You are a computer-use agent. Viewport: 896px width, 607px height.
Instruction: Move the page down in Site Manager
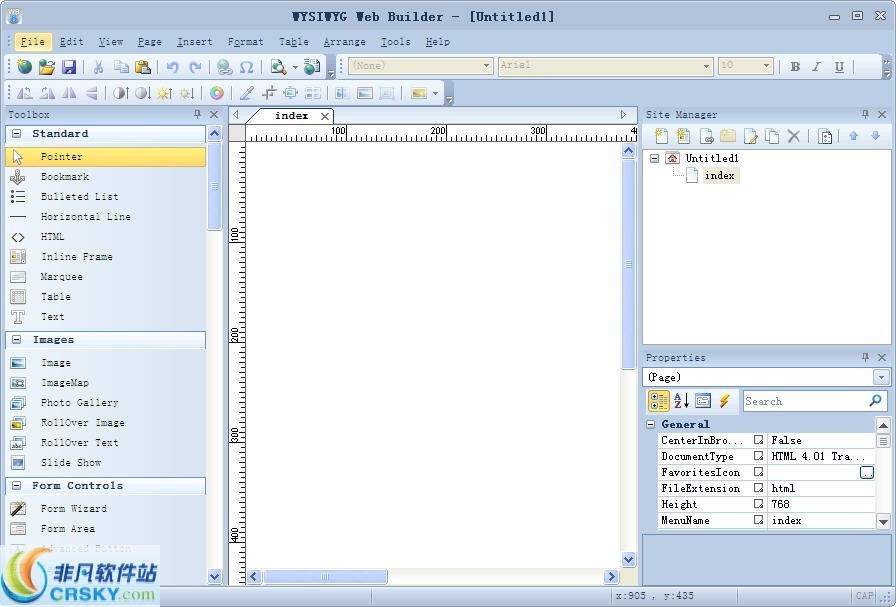coord(875,136)
